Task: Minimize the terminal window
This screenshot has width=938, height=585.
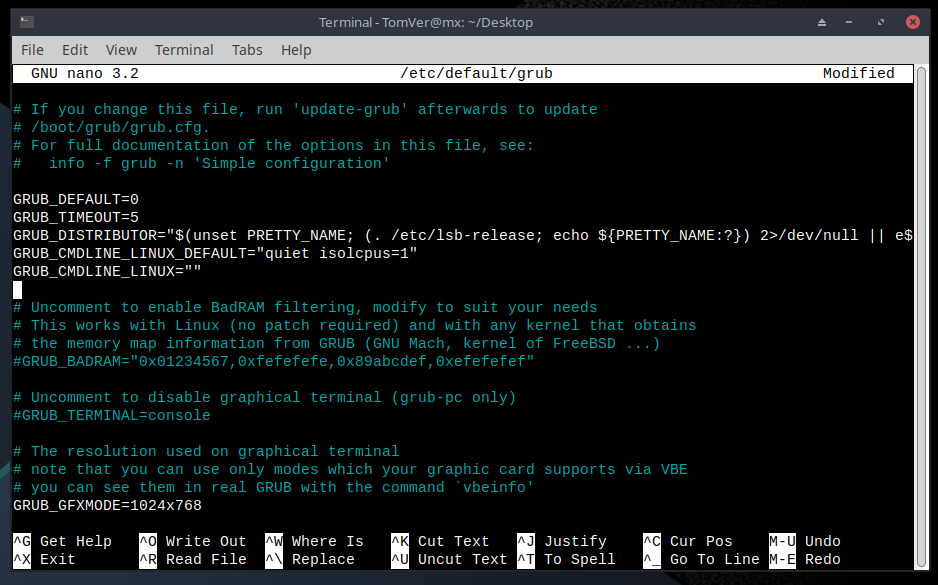Action: coord(849,23)
